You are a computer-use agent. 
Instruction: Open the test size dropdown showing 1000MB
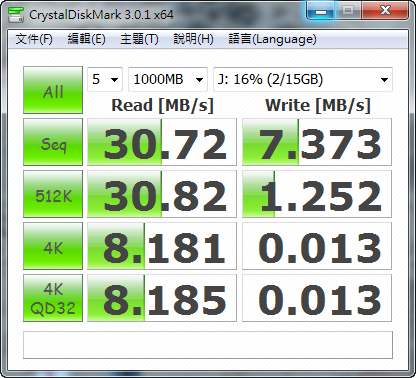pyautogui.click(x=168, y=79)
